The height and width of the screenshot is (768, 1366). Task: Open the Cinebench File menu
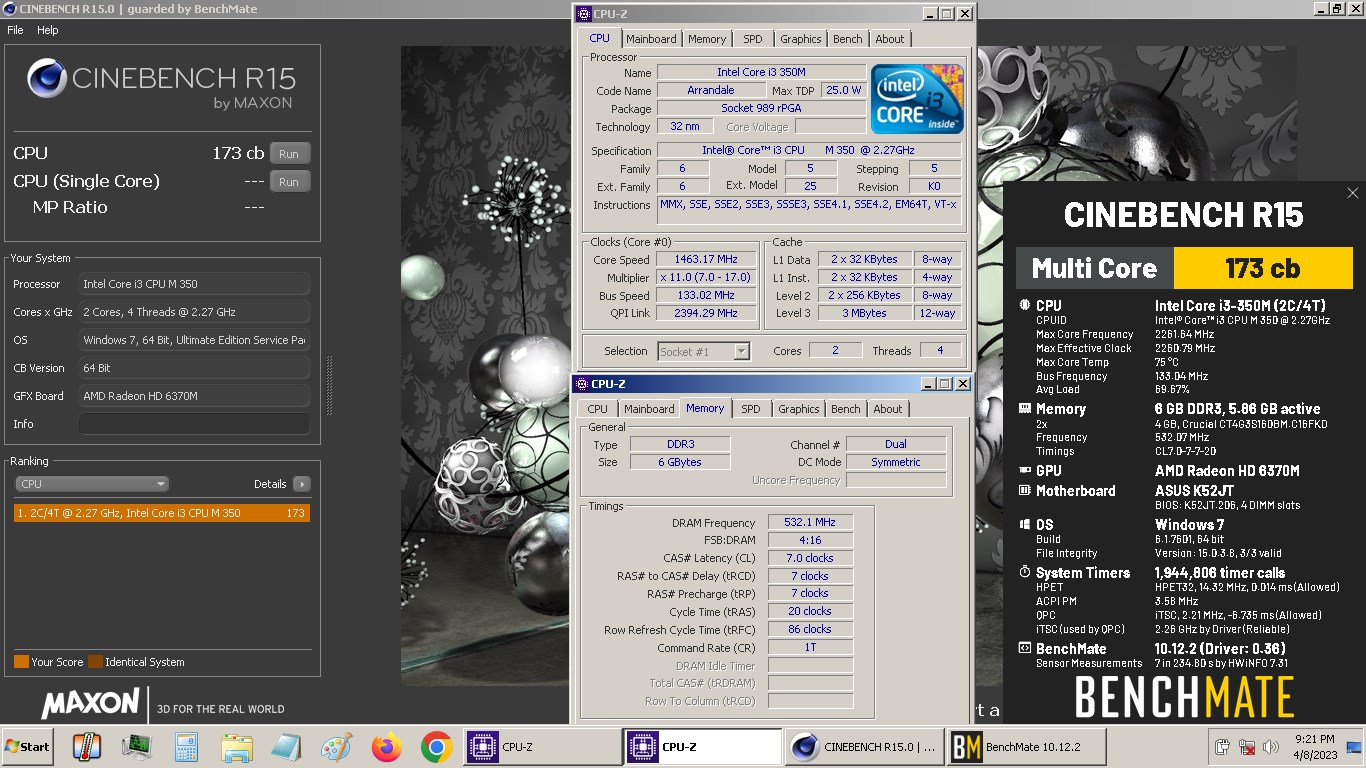pyautogui.click(x=15, y=30)
